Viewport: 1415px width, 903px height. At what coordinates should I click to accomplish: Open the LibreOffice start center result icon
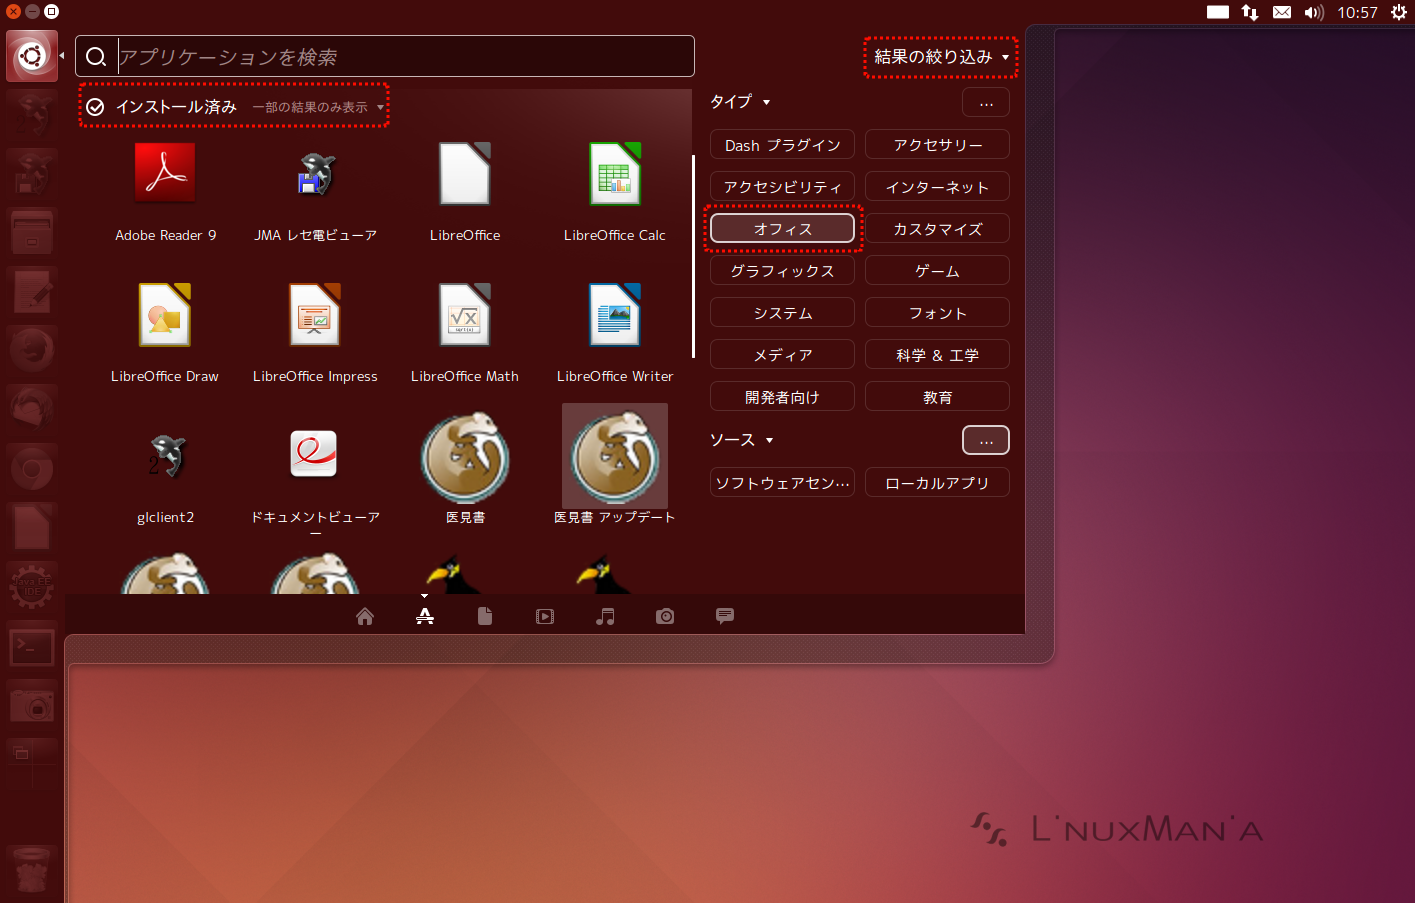(465, 174)
